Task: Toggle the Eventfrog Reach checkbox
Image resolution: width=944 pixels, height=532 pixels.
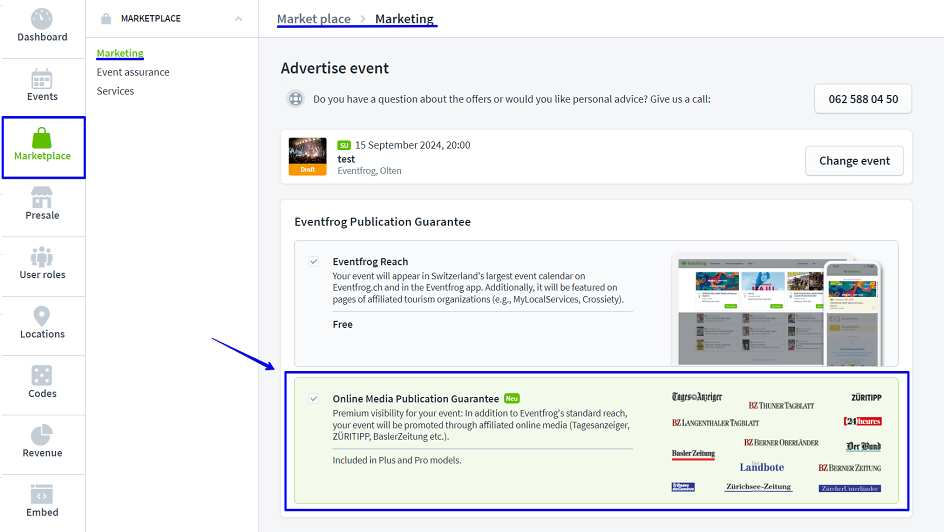Action: tap(314, 261)
